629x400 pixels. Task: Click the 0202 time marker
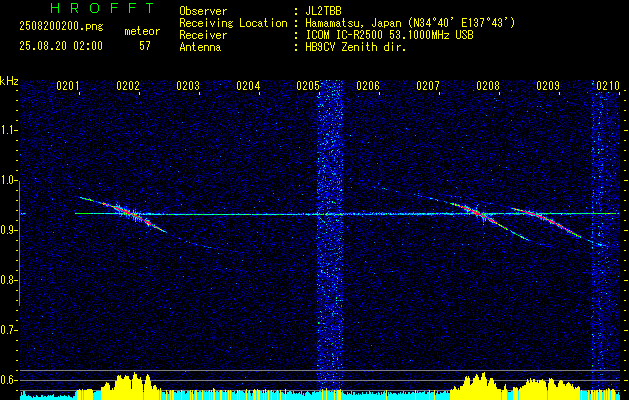coord(128,85)
